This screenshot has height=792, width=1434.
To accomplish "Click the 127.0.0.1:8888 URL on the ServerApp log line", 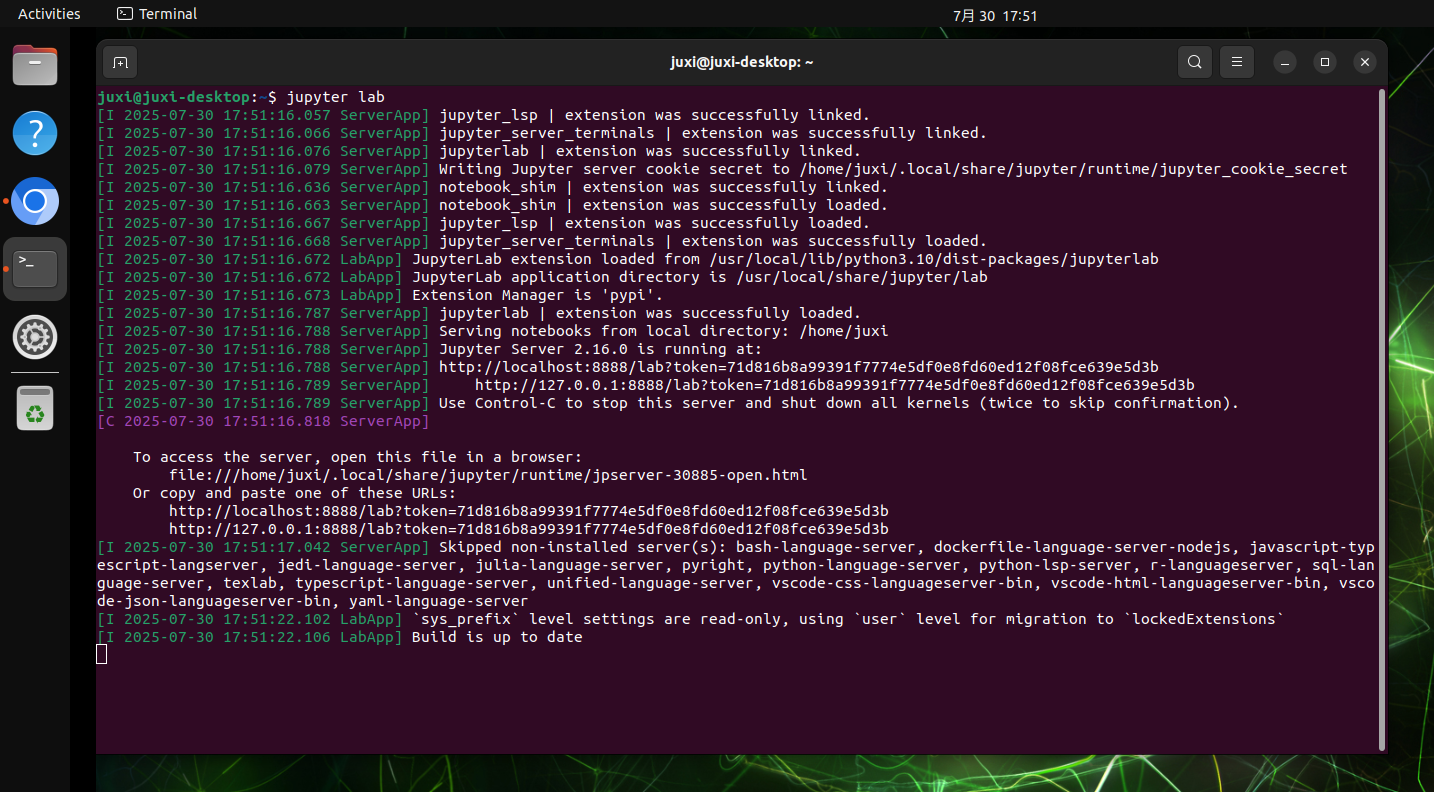I will click(835, 385).
